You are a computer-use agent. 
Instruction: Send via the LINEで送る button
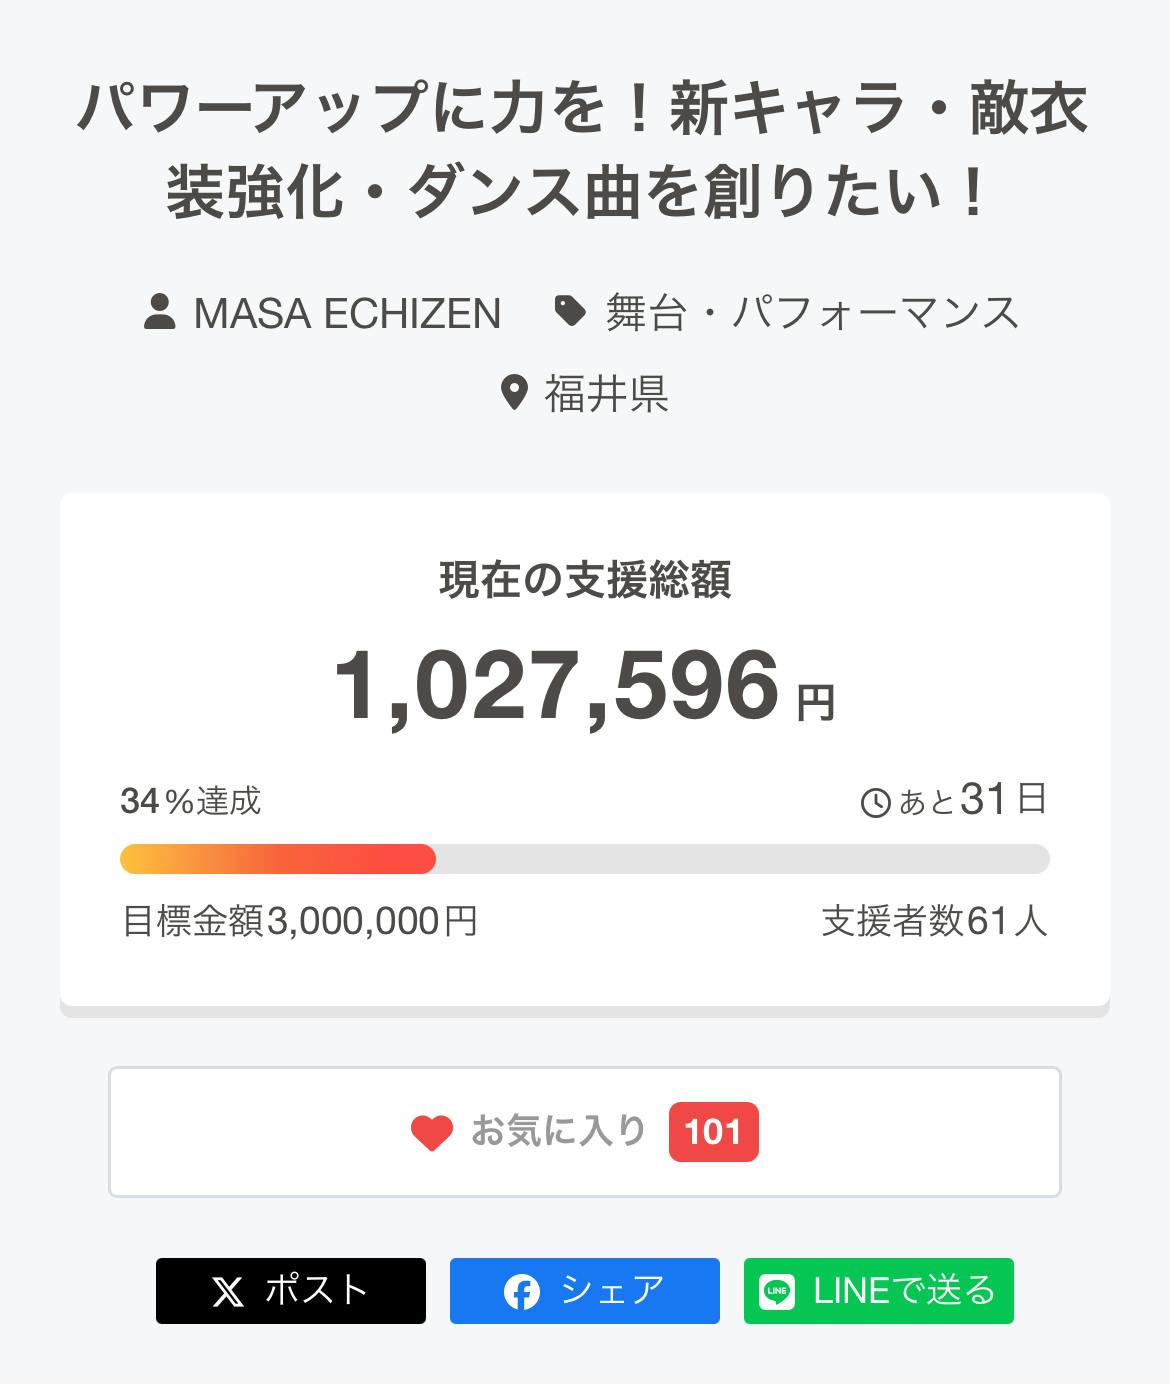click(879, 1291)
